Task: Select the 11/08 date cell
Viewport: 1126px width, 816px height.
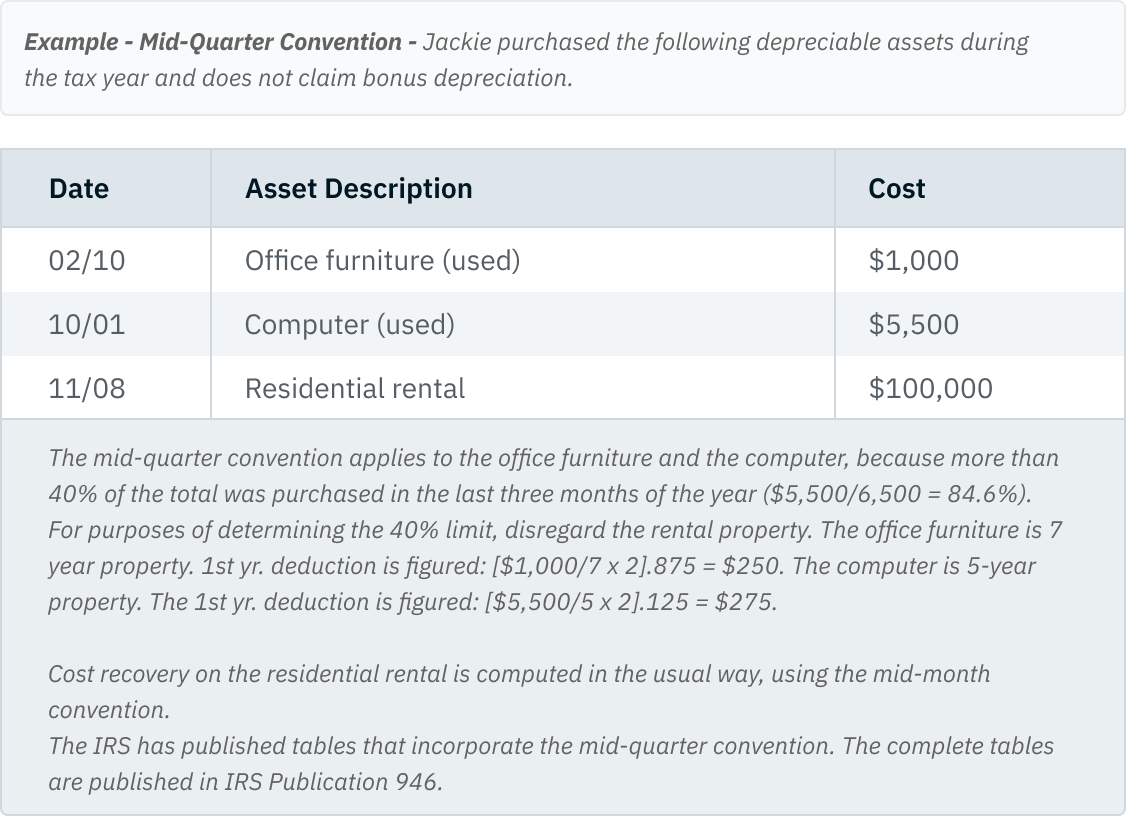Action: pyautogui.click(x=87, y=388)
